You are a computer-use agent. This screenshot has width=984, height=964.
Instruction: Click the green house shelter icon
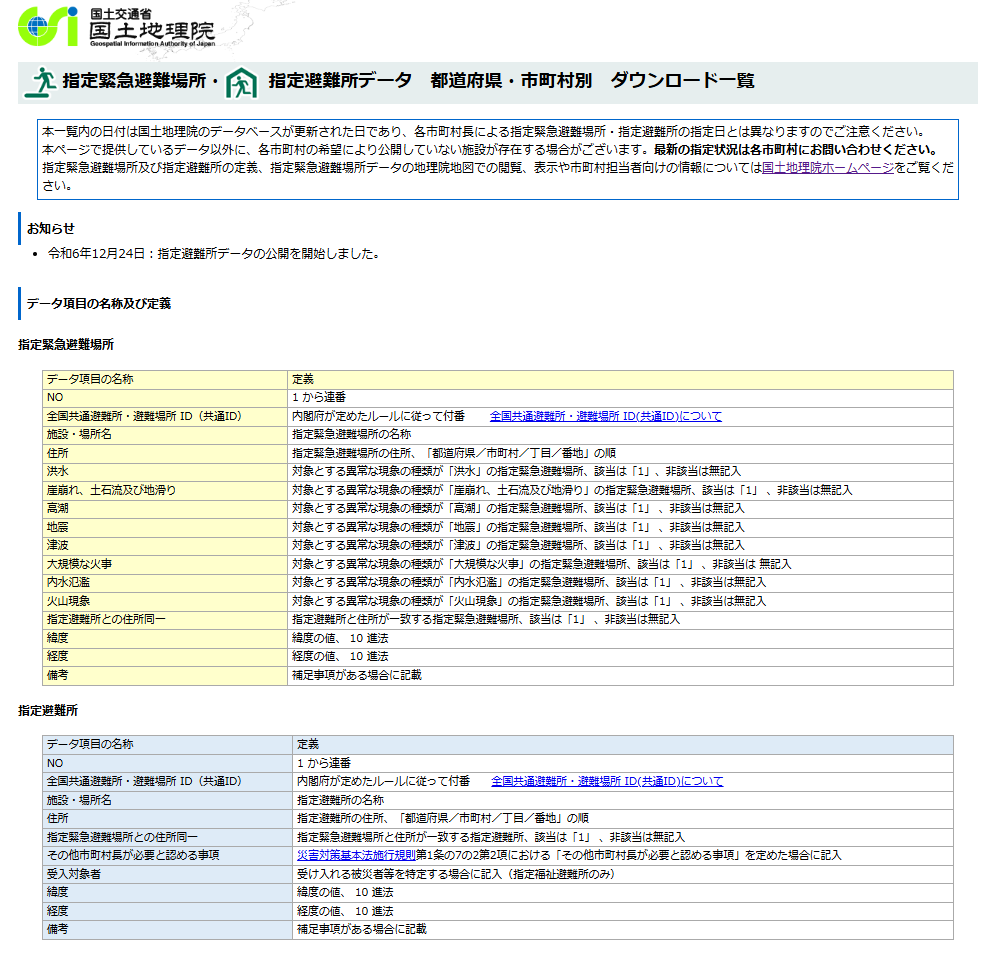(x=242, y=82)
